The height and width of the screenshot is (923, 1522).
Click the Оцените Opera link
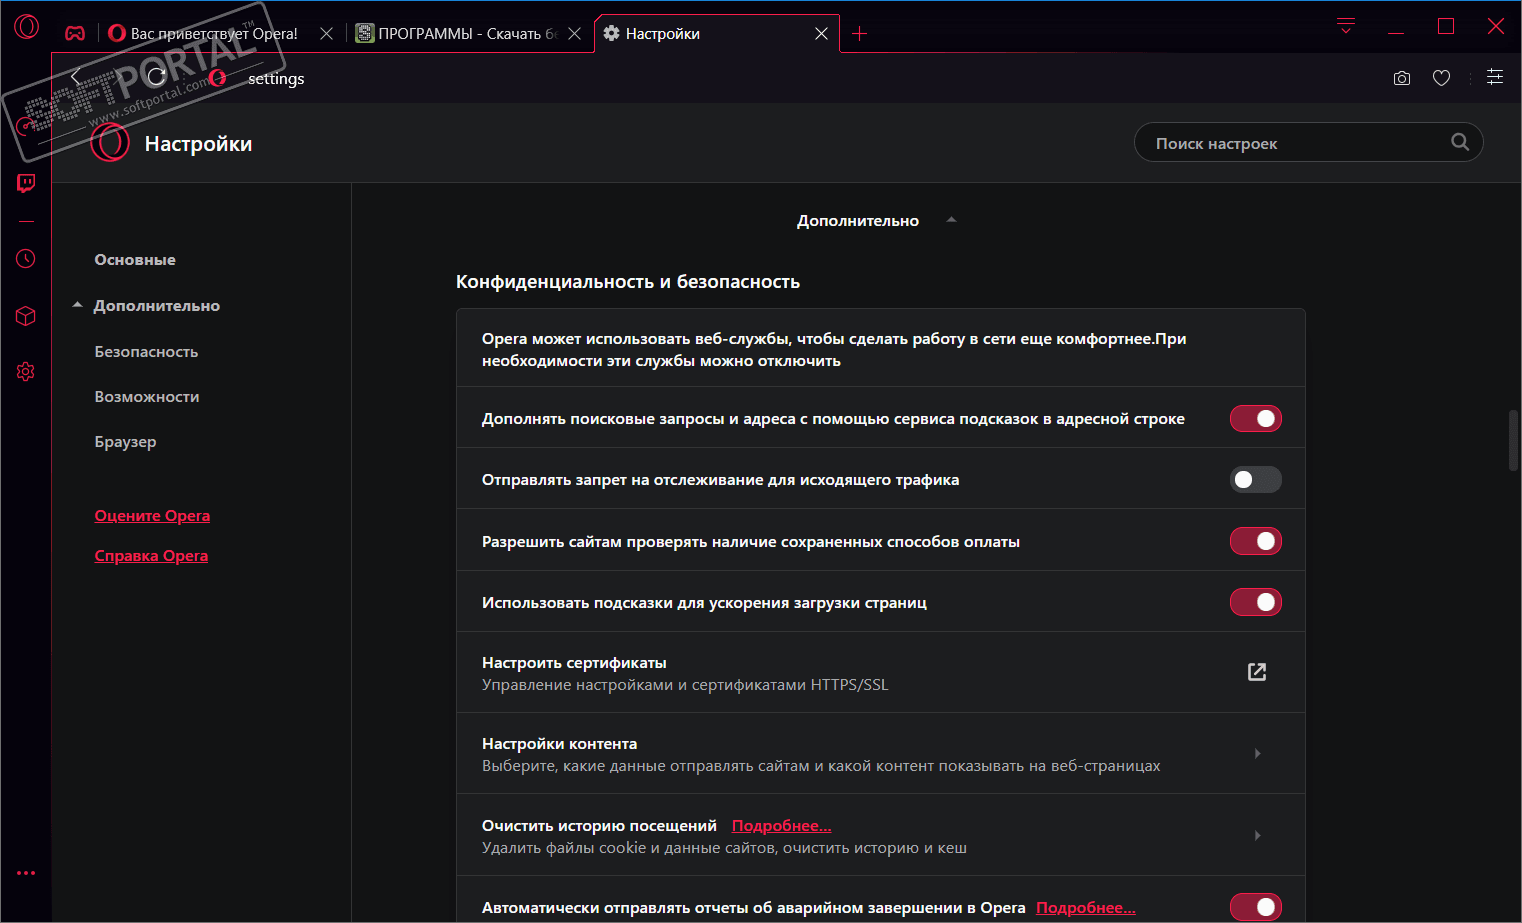pos(152,516)
